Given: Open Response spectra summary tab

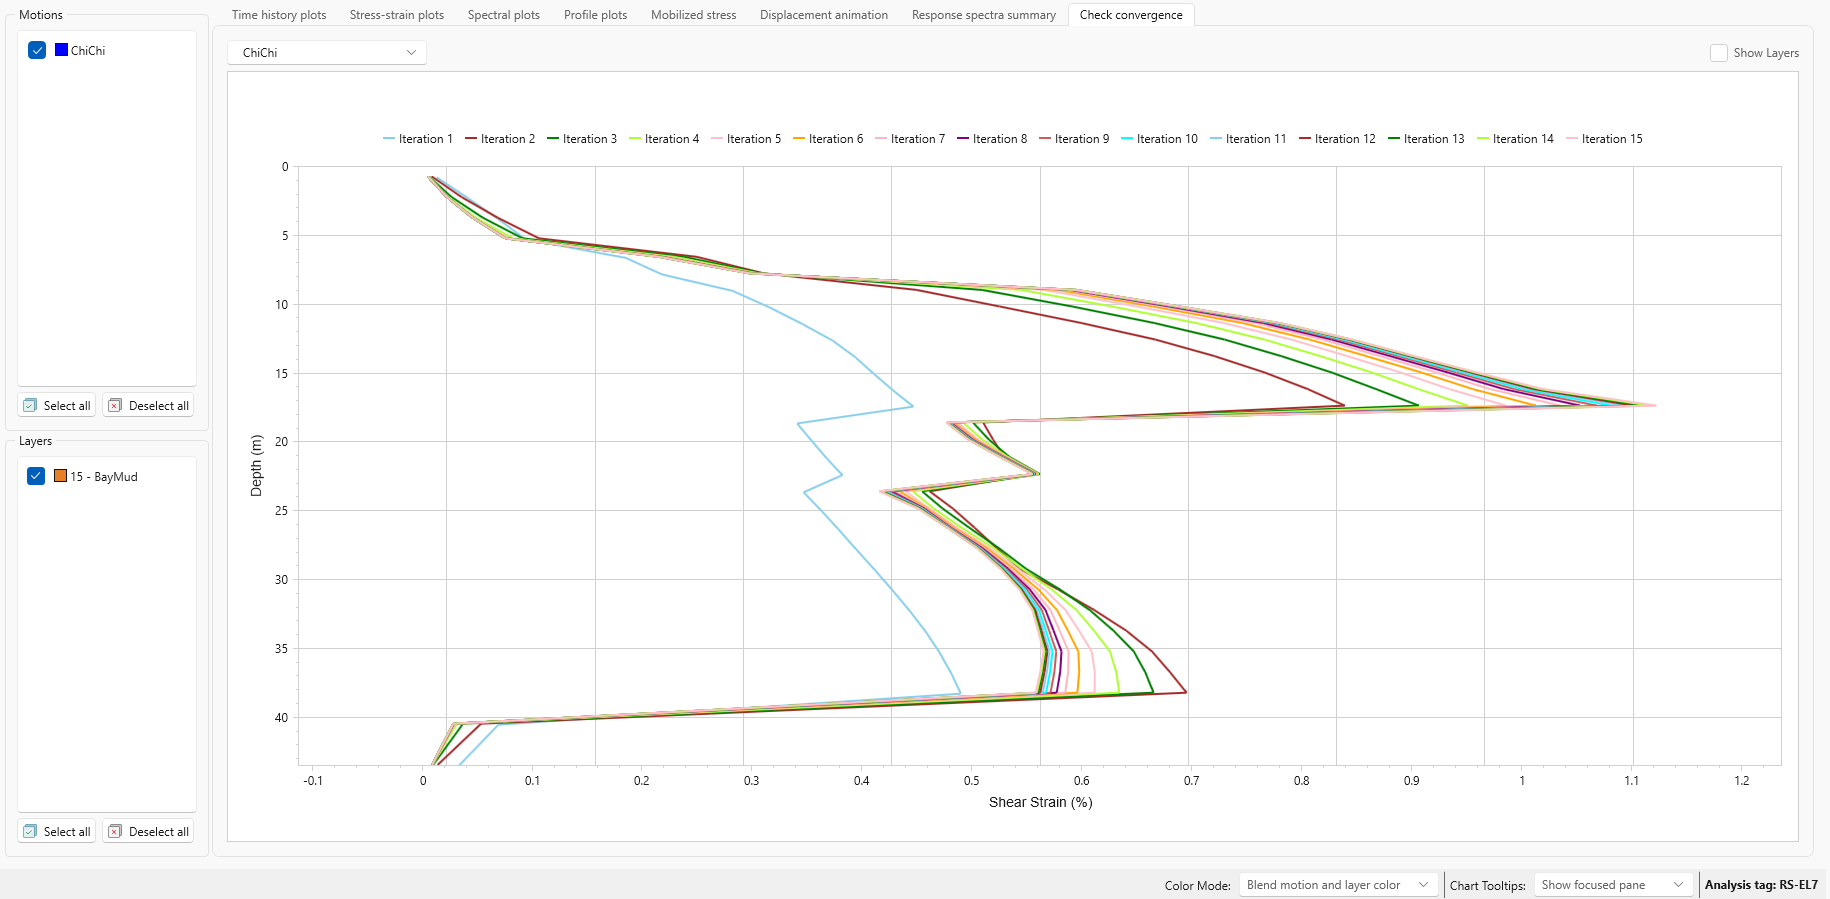Looking at the screenshot, I should point(984,15).
